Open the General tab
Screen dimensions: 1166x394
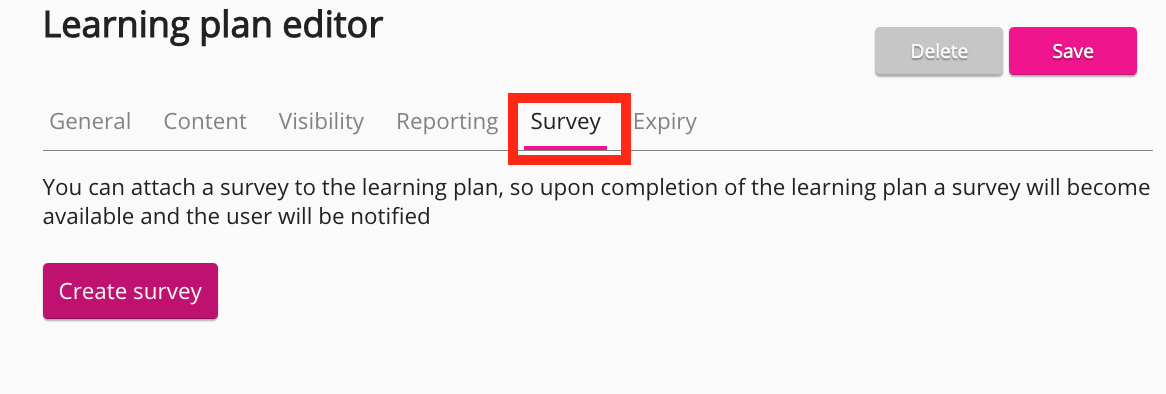click(90, 121)
